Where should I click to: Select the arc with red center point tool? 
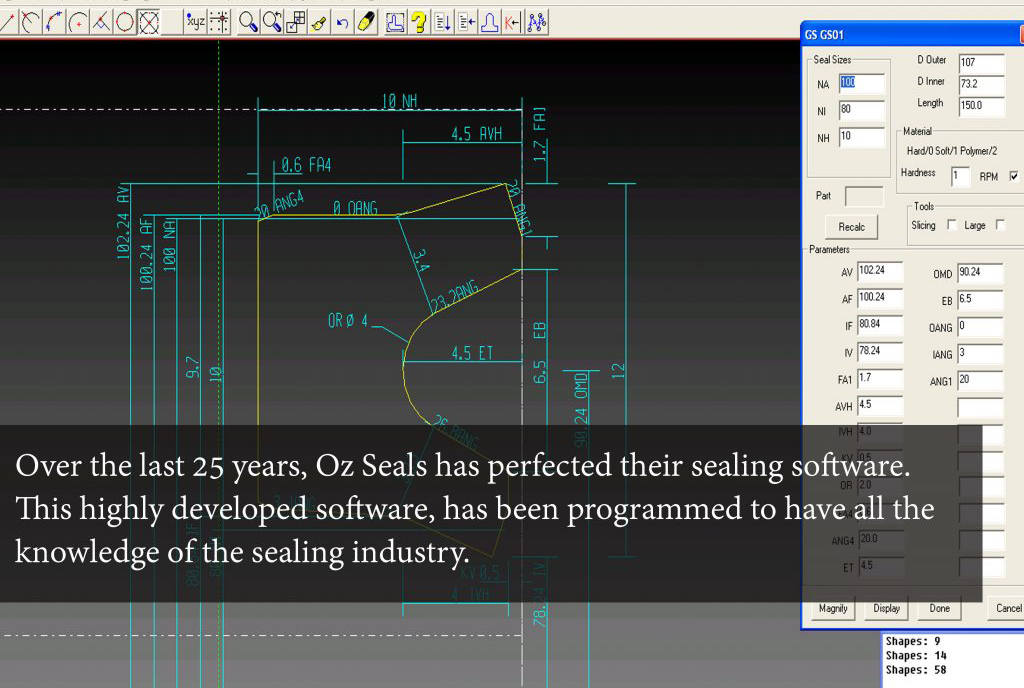pyautogui.click(x=78, y=22)
